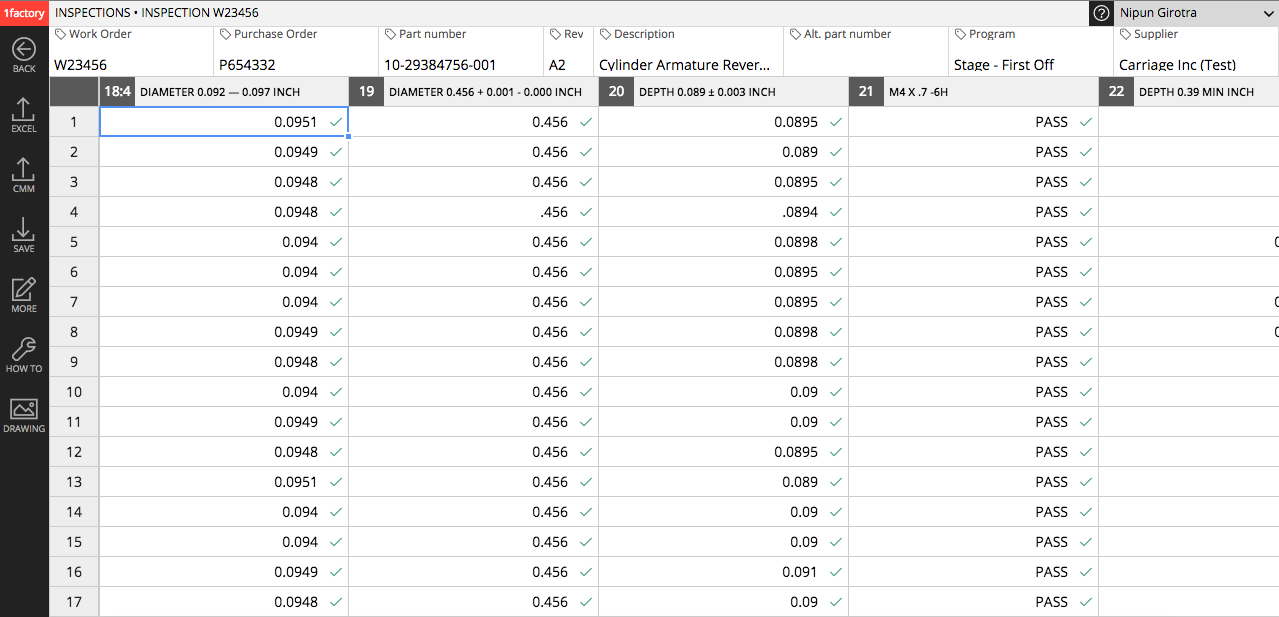The image size is (1279, 617).
Task: Open the More edit options icon
Action: pyautogui.click(x=24, y=290)
